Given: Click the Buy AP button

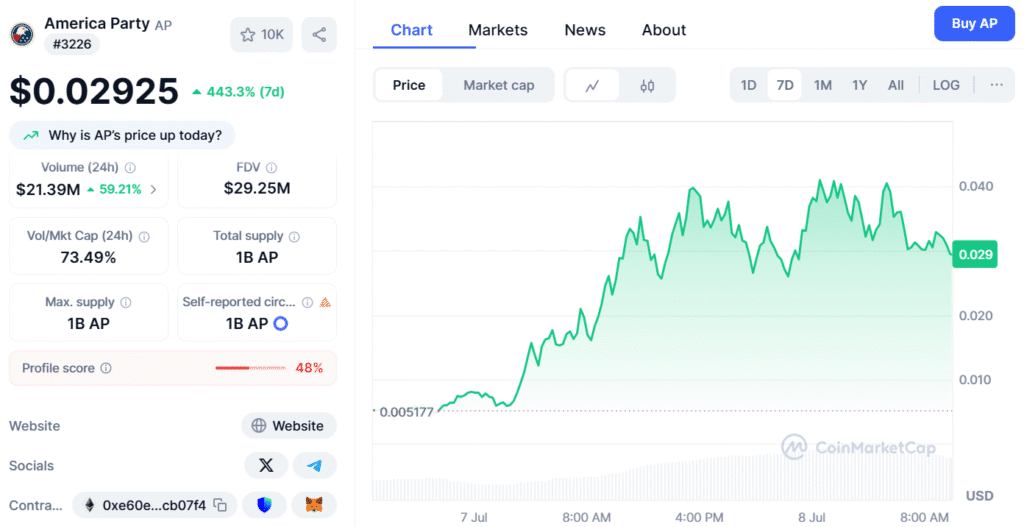Looking at the screenshot, I should pos(974,24).
